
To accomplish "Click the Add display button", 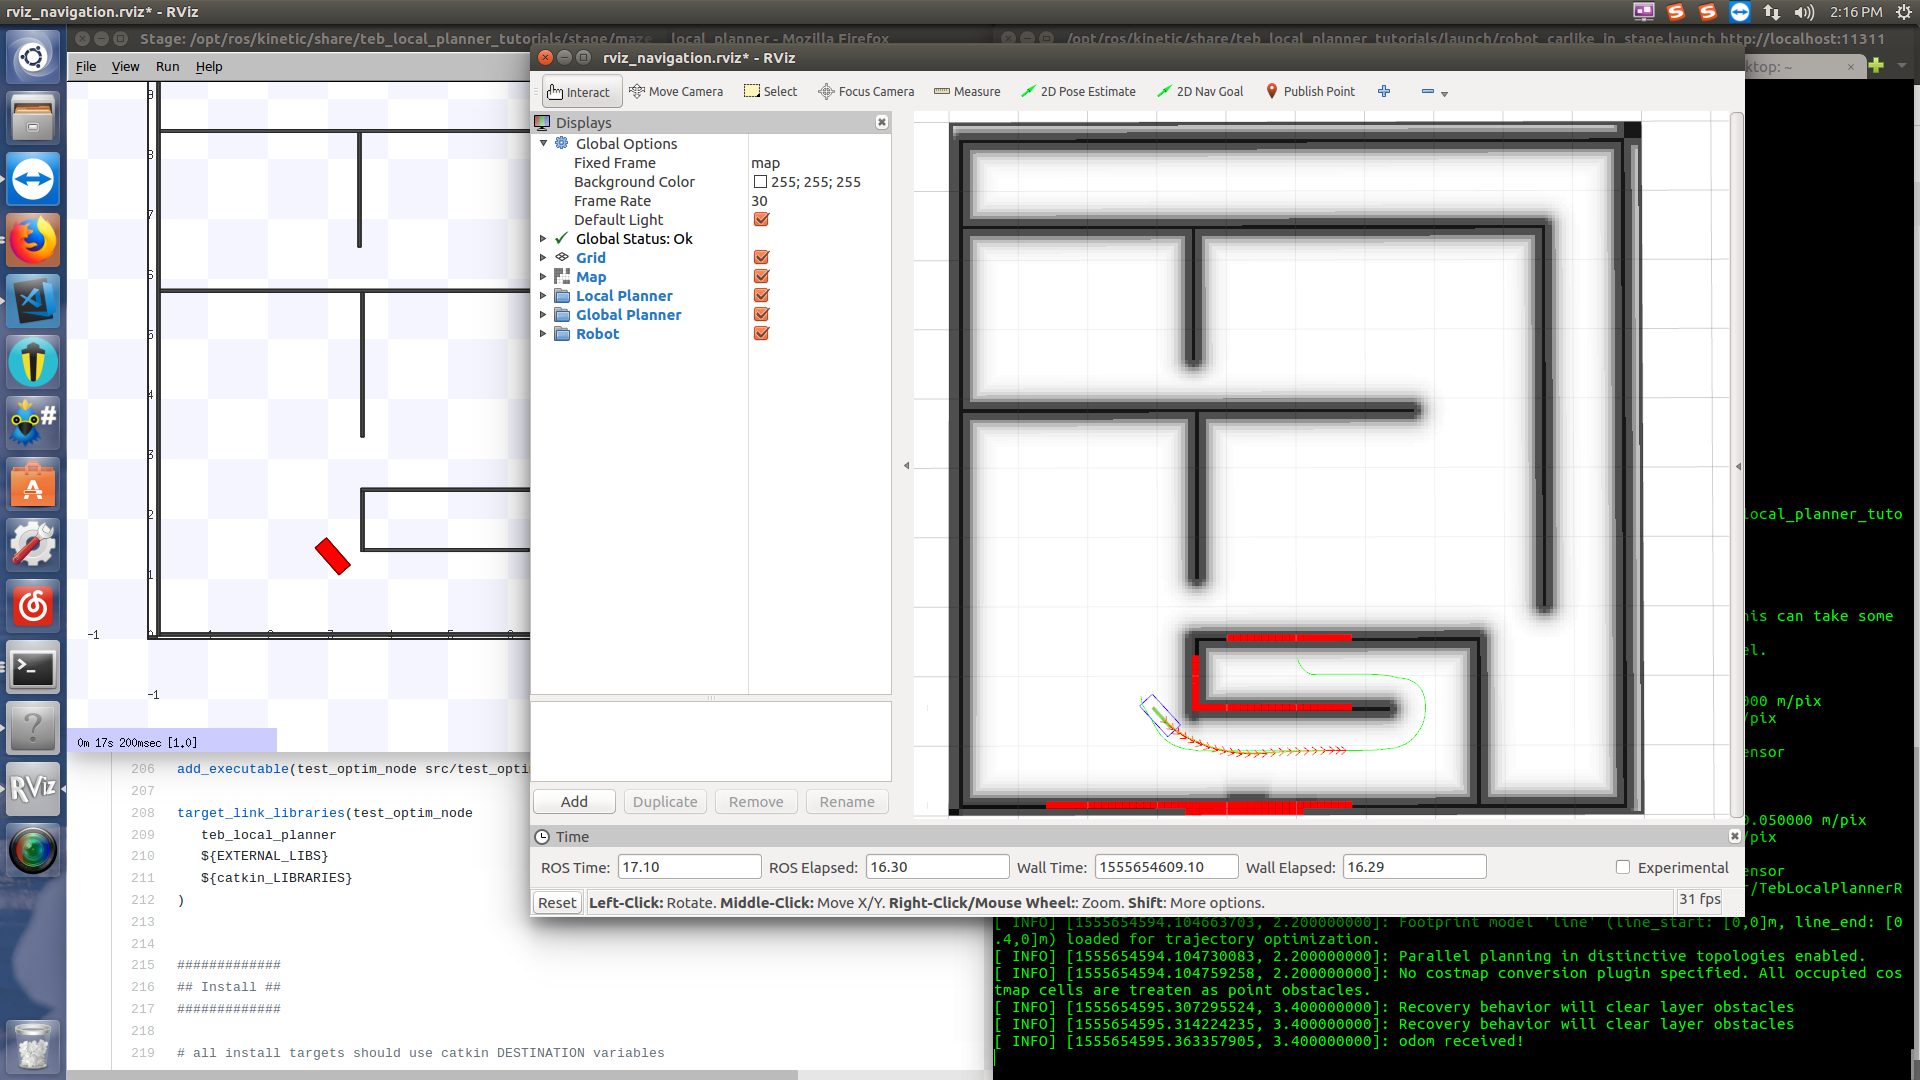I will tap(574, 802).
